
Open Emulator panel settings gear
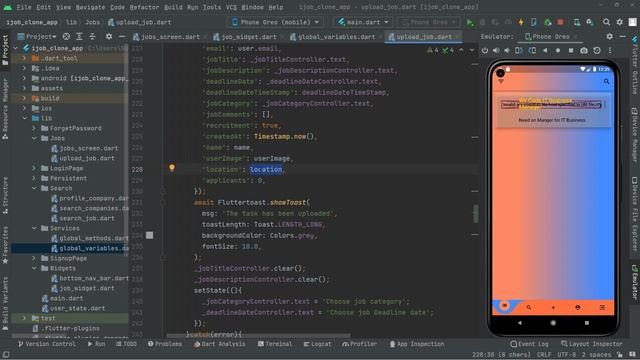(x=609, y=36)
